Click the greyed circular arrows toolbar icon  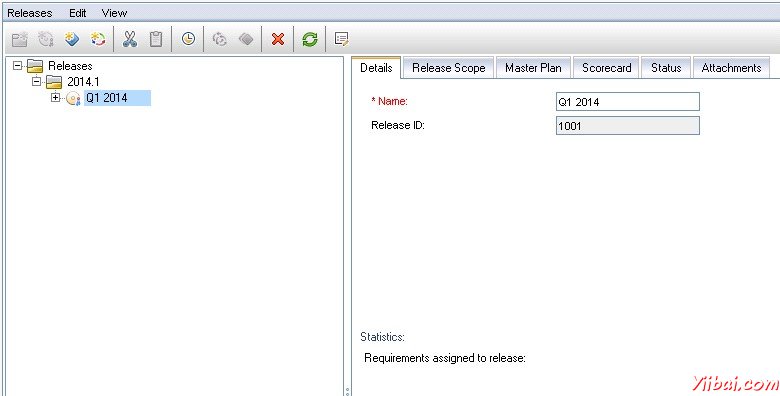[x=220, y=39]
